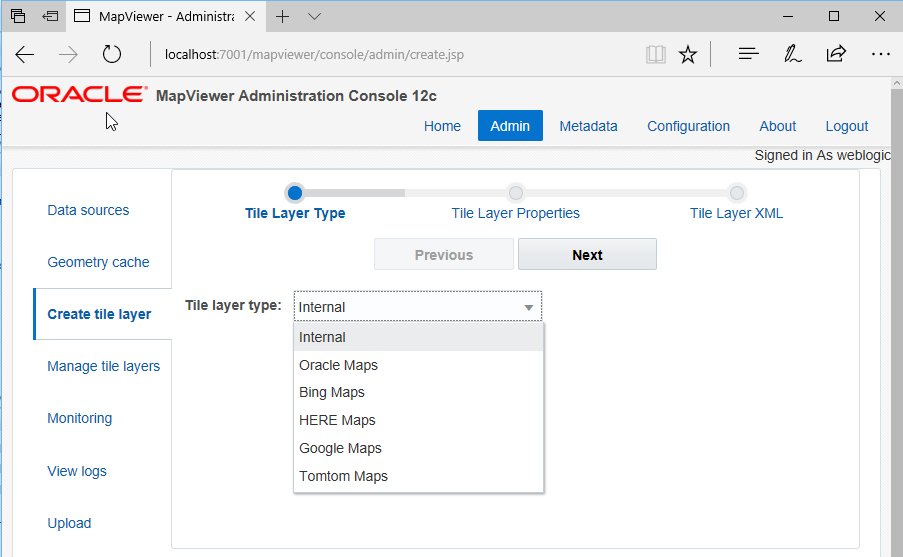Click the "Tile layer type:" label
Screen dimensions: 903x557
point(233,305)
